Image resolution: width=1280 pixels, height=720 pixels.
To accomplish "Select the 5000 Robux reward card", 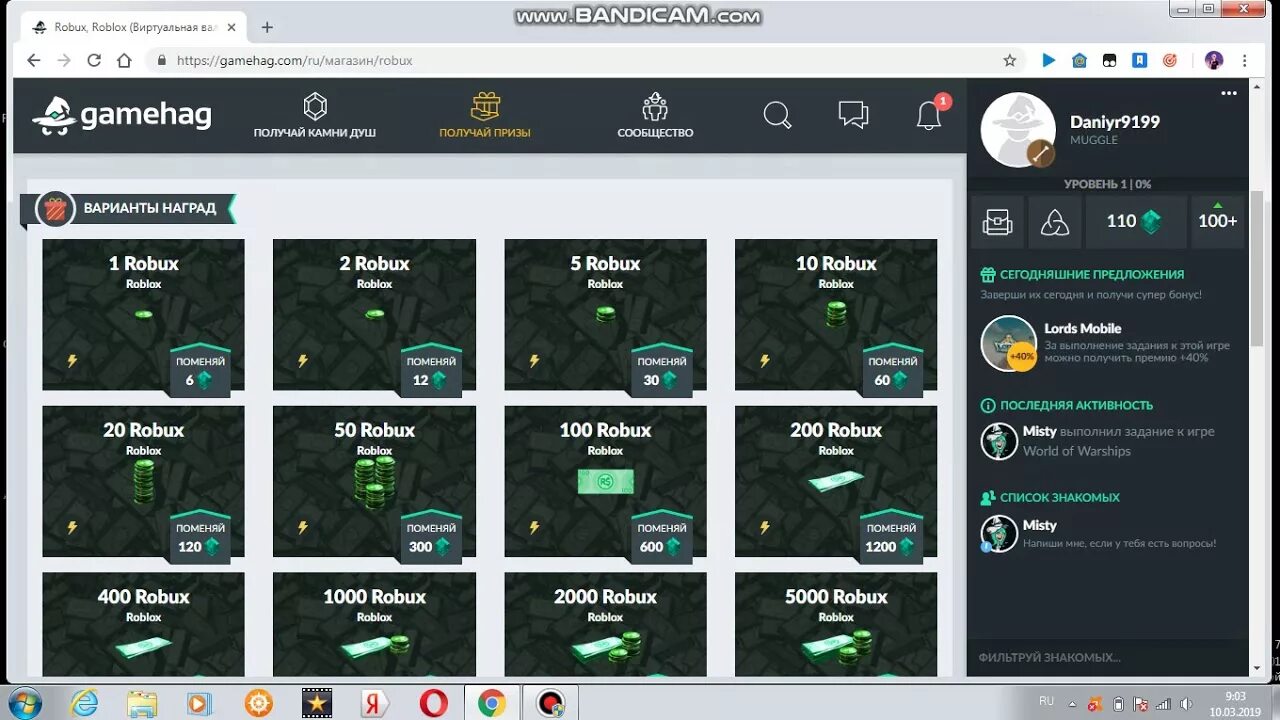I will [x=836, y=625].
